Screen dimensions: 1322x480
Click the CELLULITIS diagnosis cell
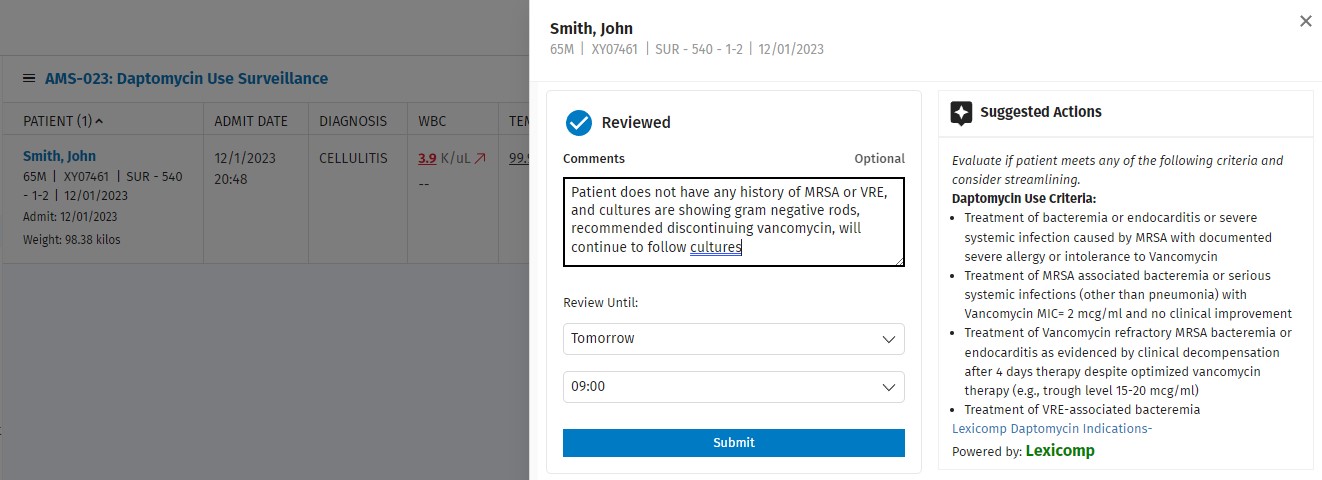point(353,158)
